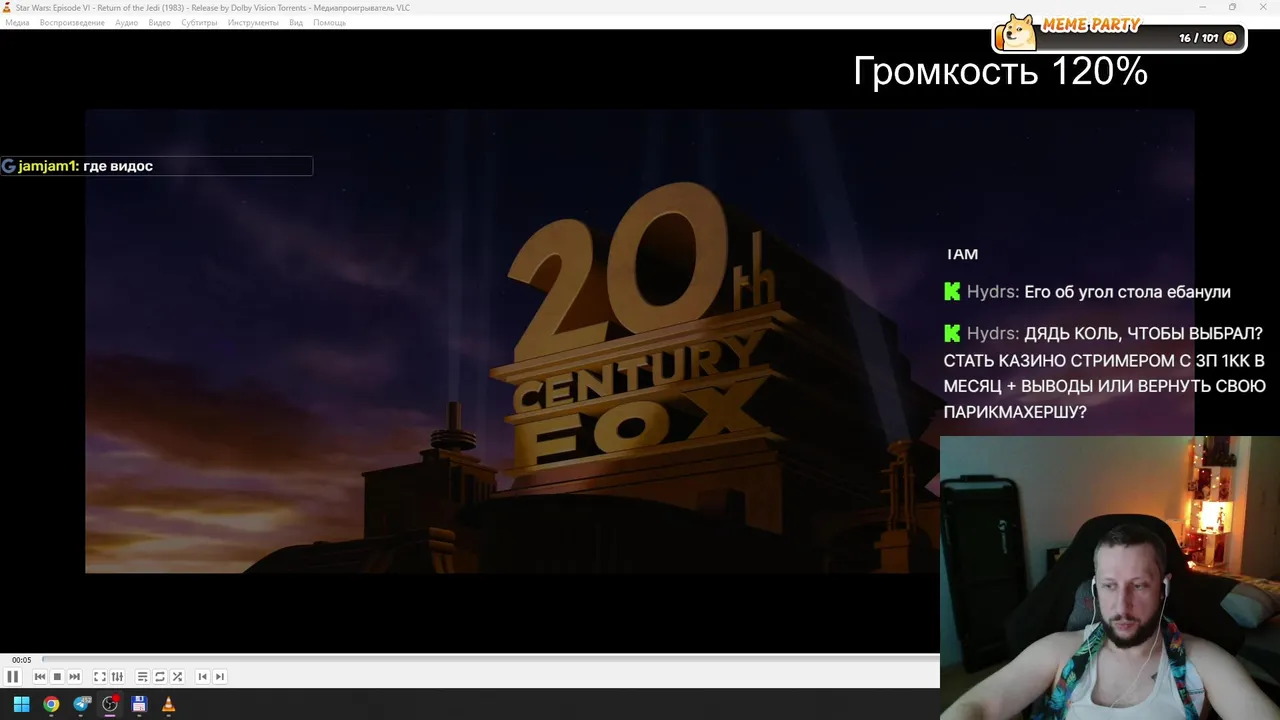Open the Помощь menu
This screenshot has width=1280, height=720.
click(329, 22)
